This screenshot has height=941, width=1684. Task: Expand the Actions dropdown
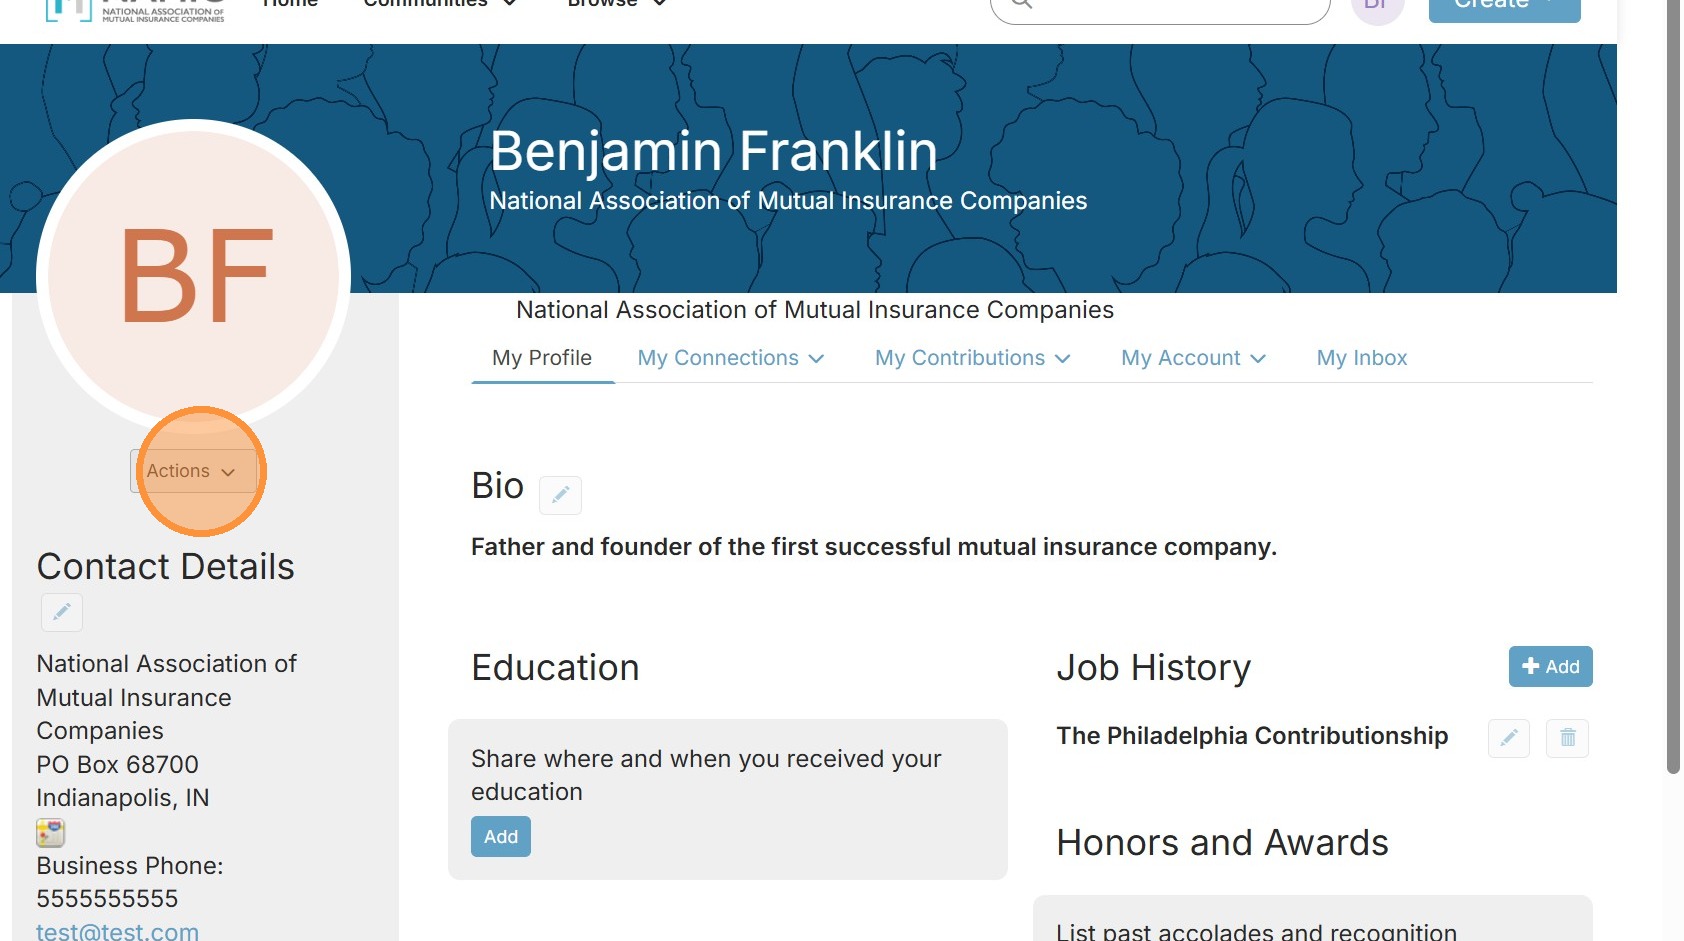[x=193, y=471]
